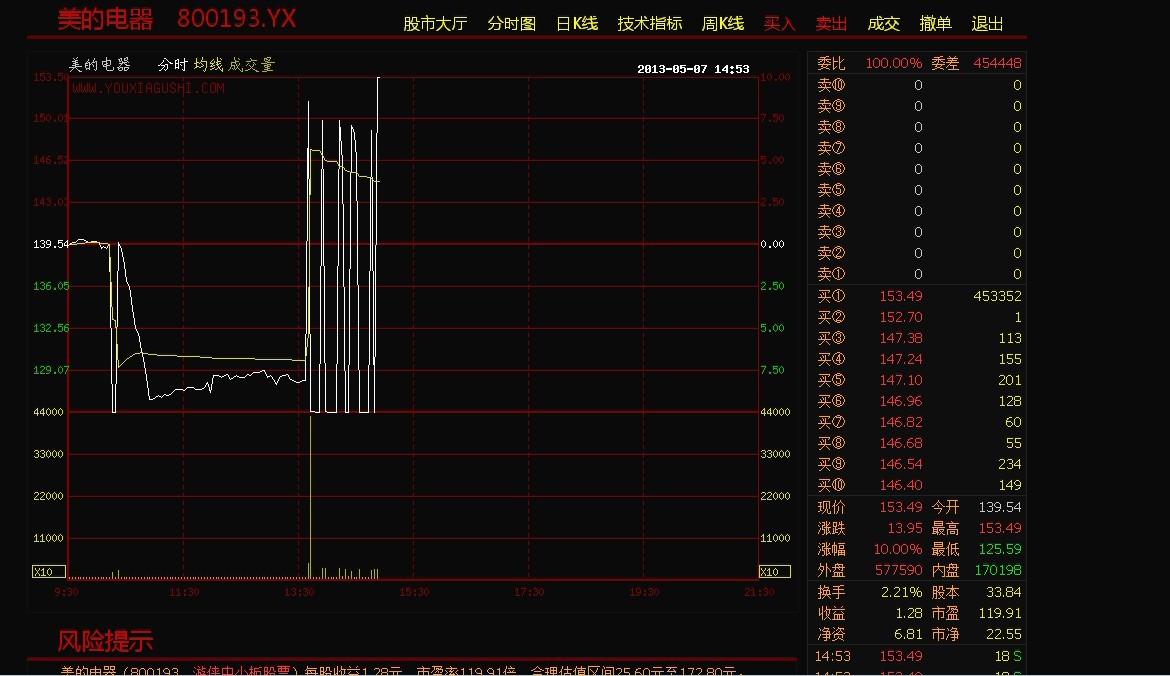This screenshot has width=1170, height=676.
Task: Click the 买⑤ price 147.10
Action: click(x=901, y=380)
